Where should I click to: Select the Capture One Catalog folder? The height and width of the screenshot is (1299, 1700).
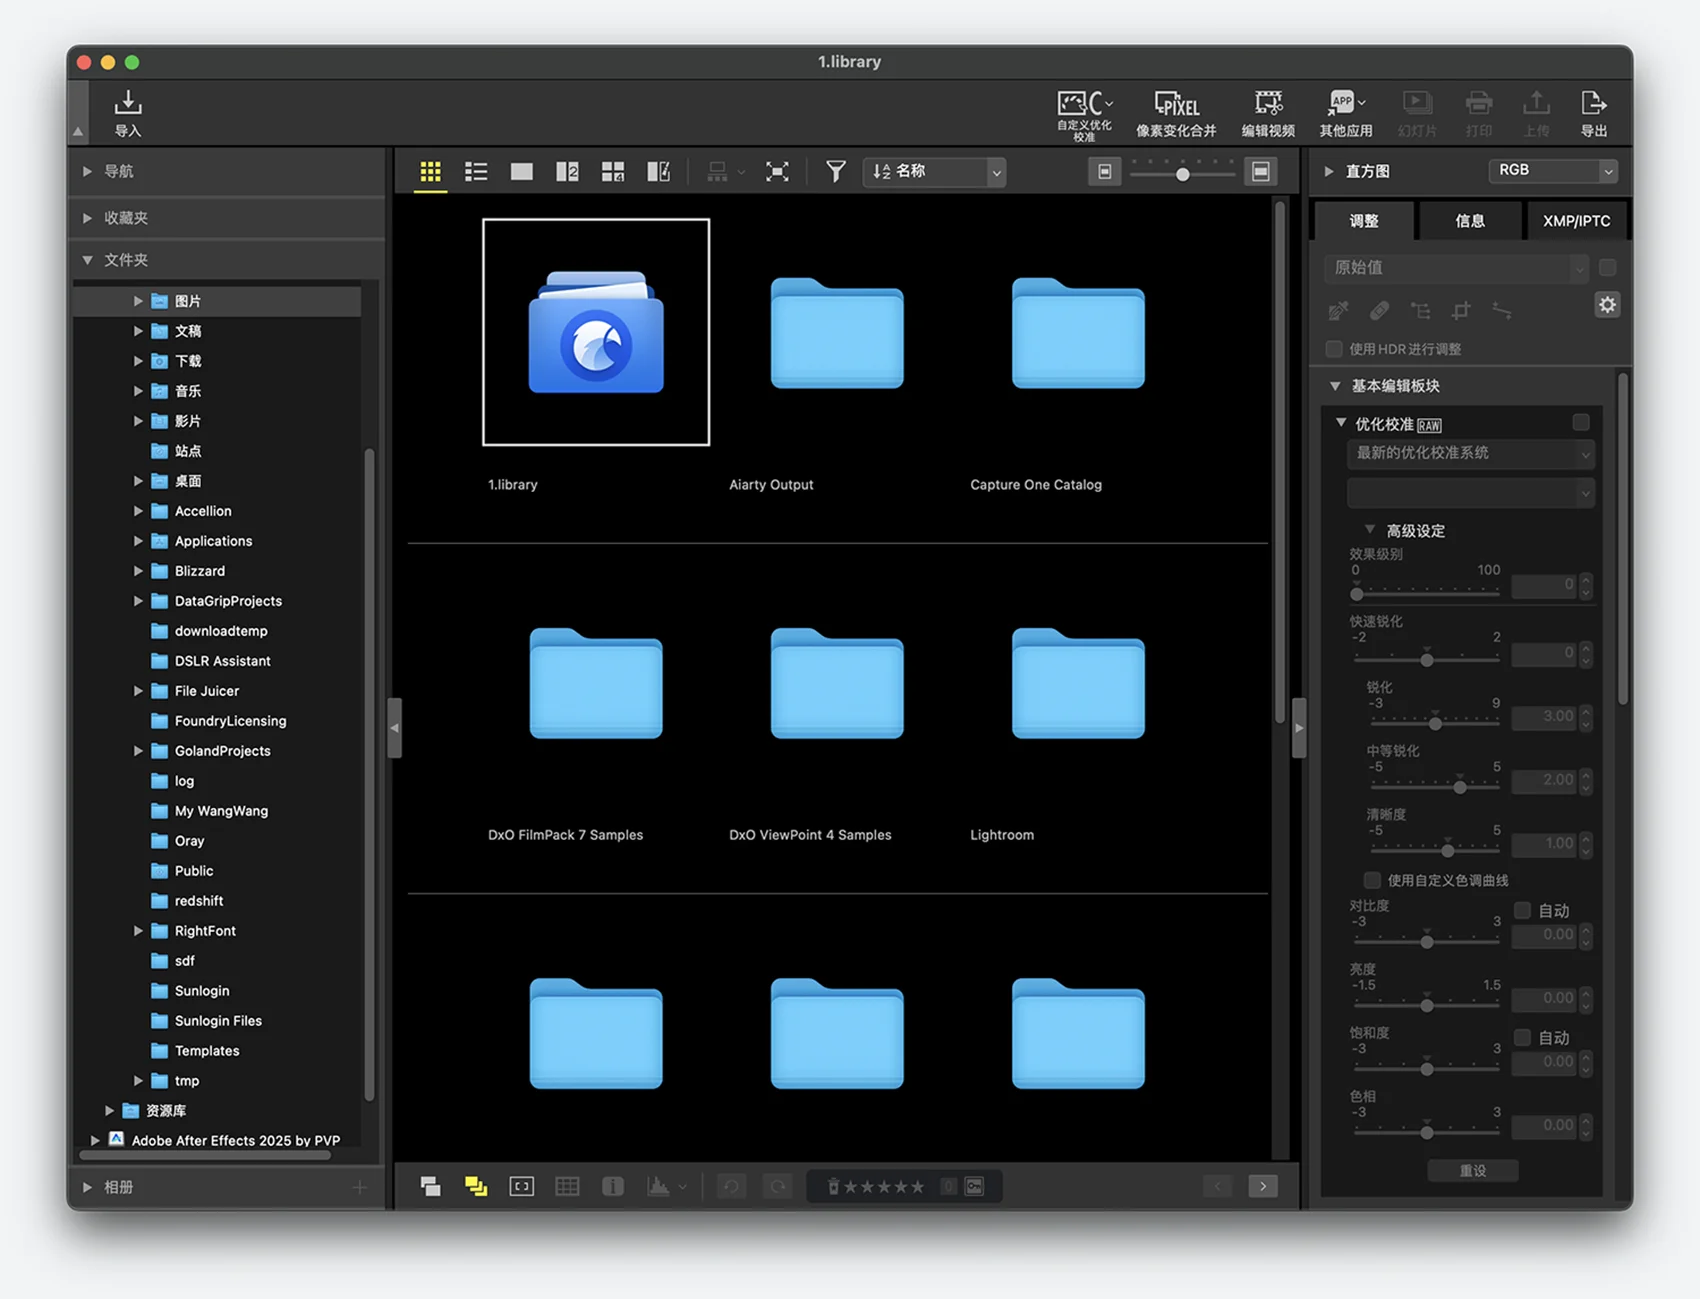click(1078, 333)
